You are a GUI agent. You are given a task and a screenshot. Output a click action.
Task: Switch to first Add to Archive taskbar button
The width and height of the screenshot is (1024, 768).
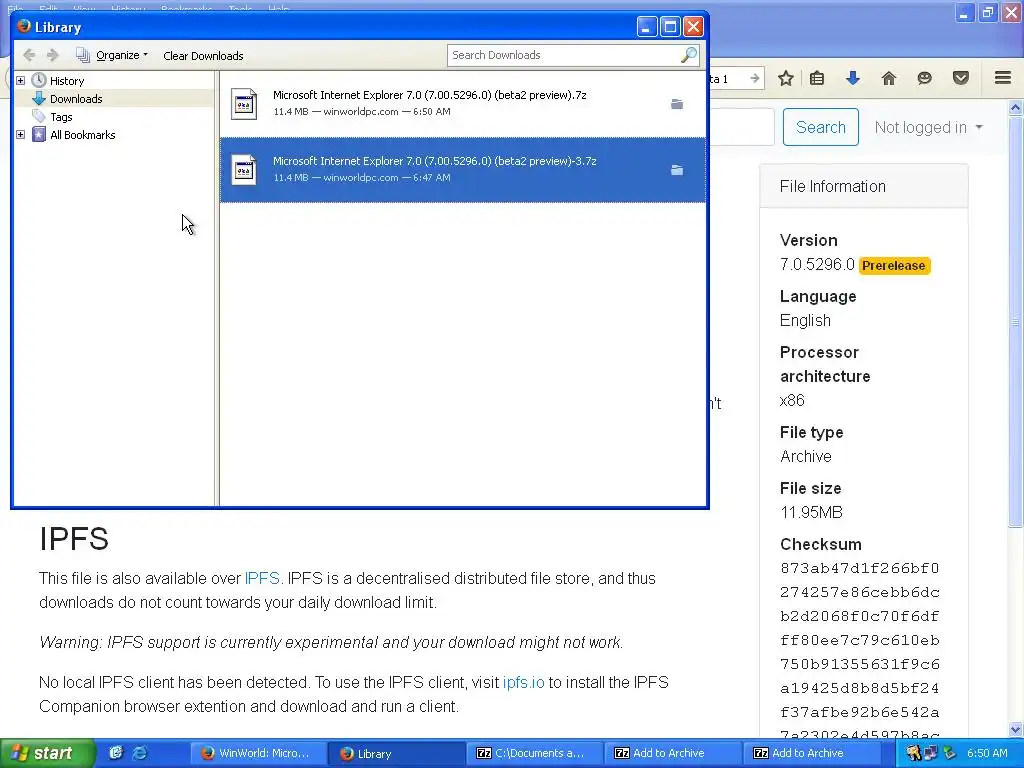pyautogui.click(x=673, y=754)
